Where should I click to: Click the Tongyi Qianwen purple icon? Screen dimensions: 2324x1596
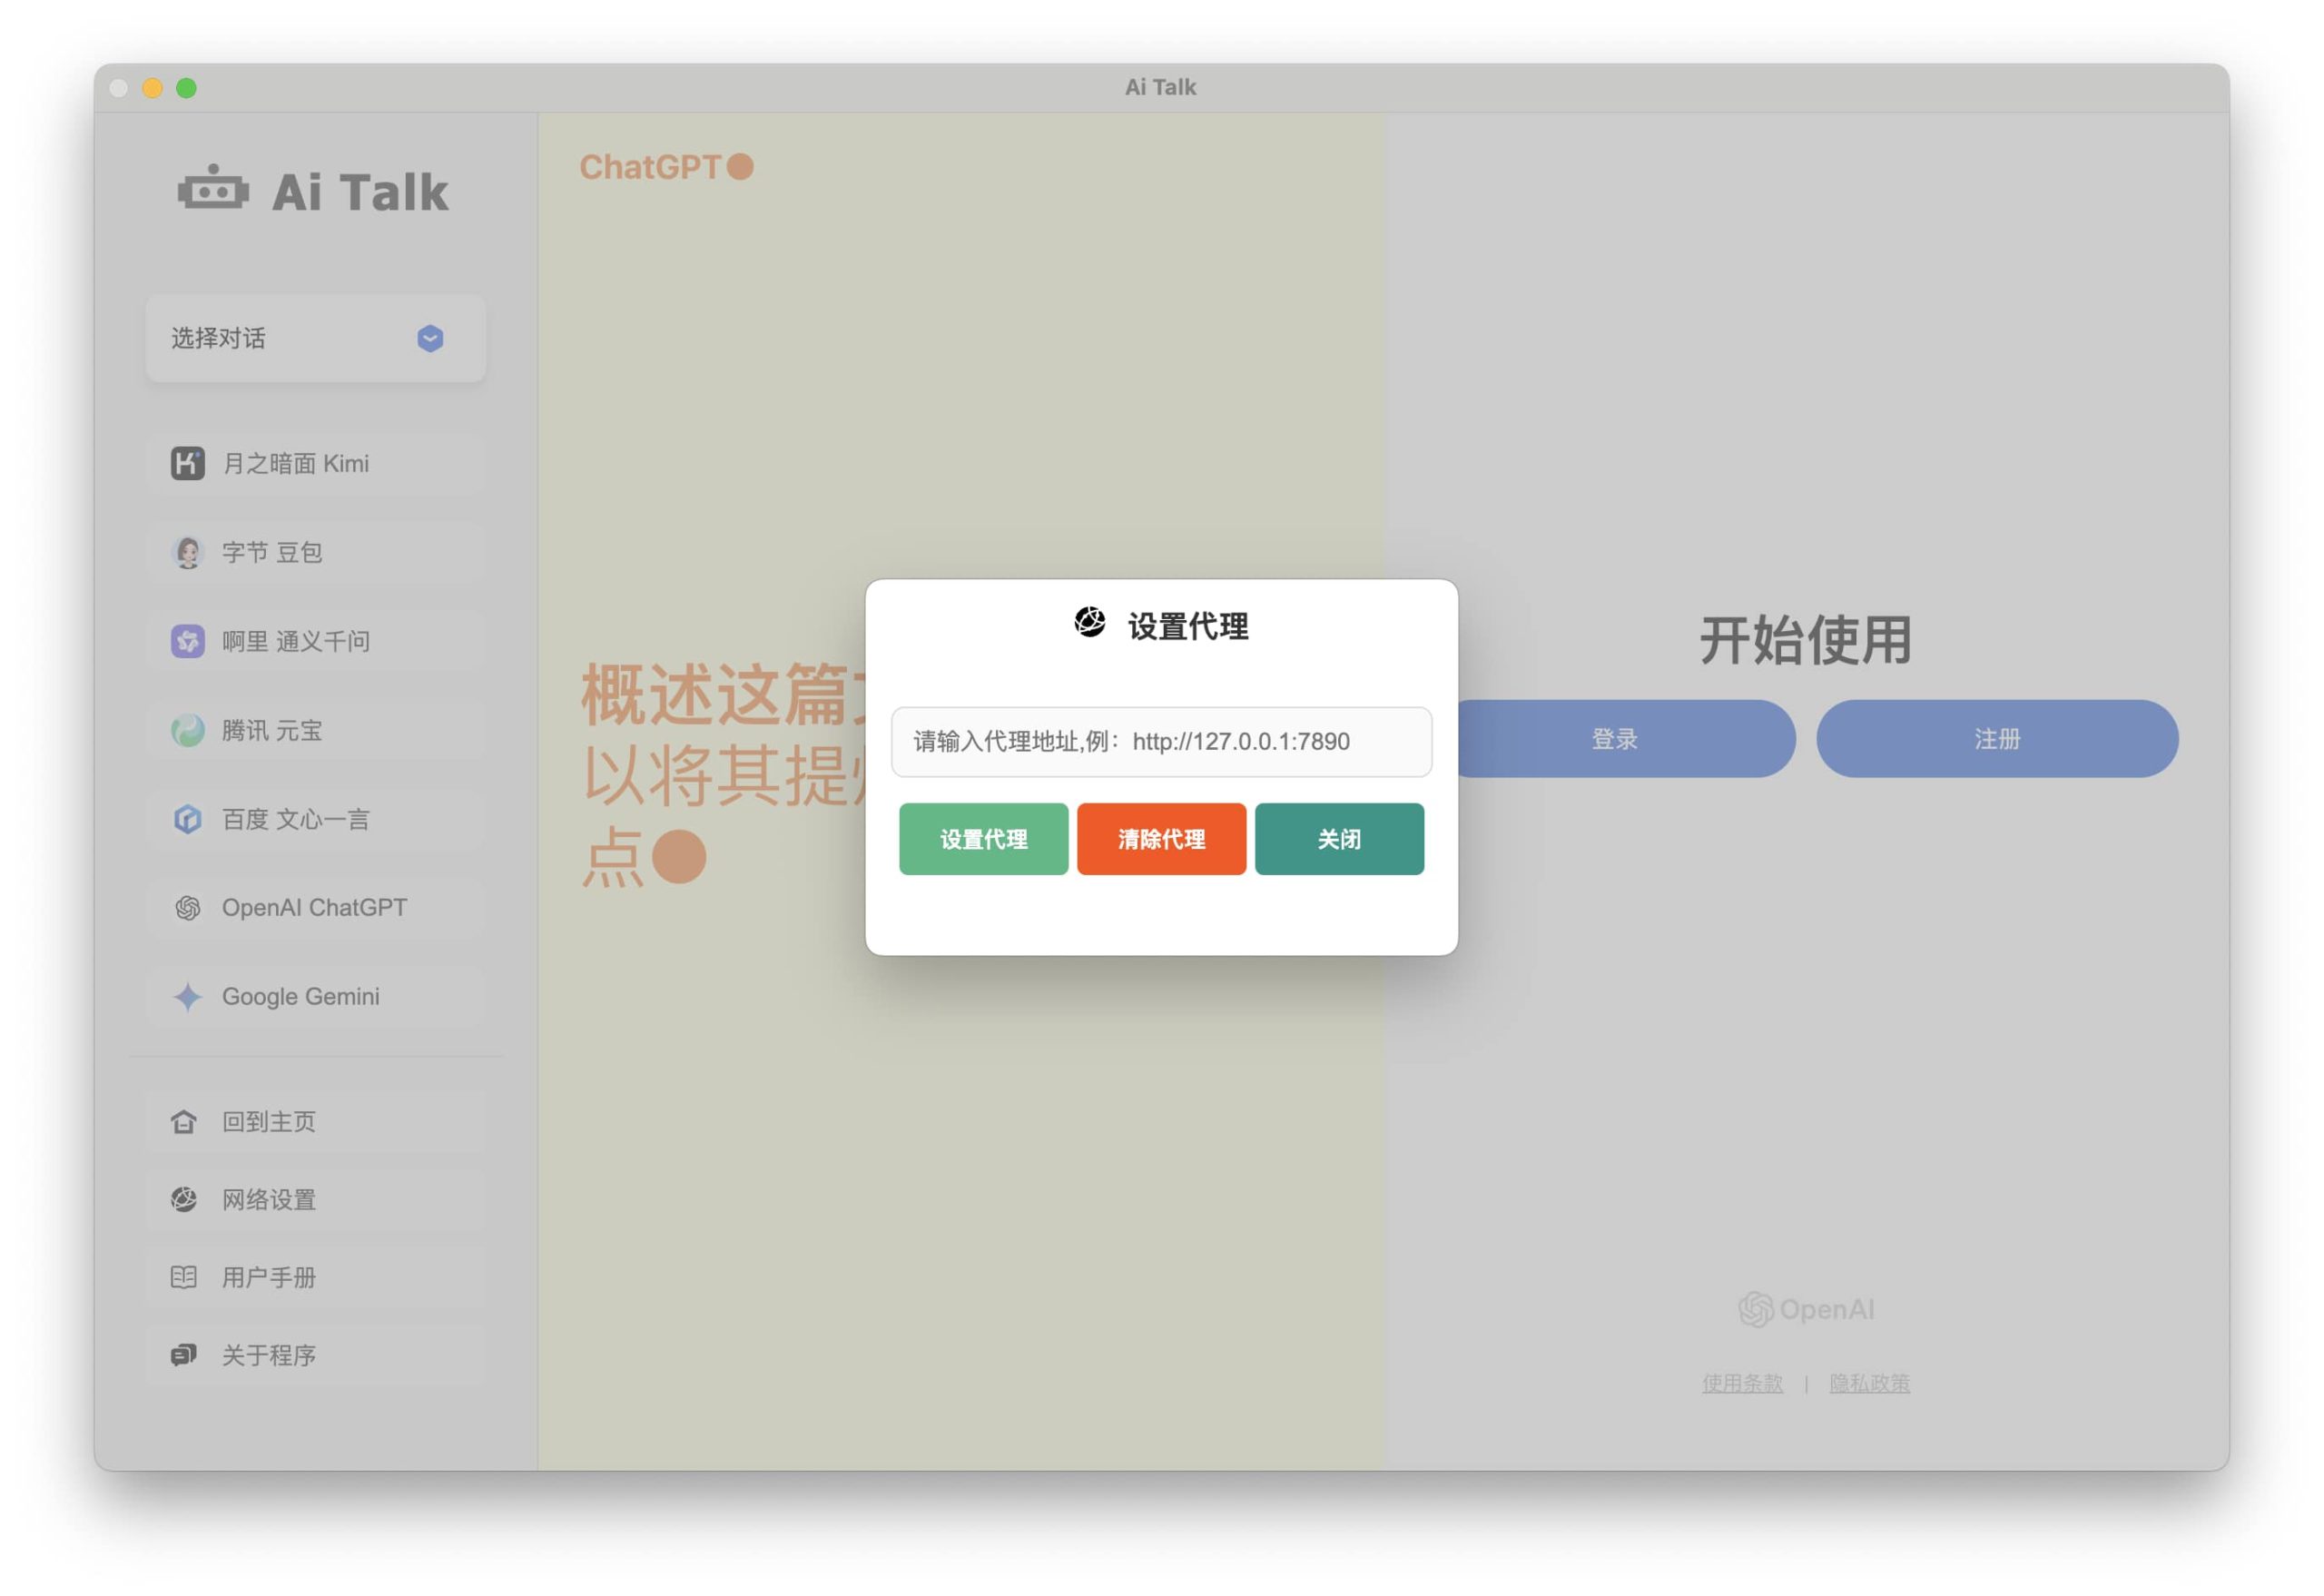[187, 641]
